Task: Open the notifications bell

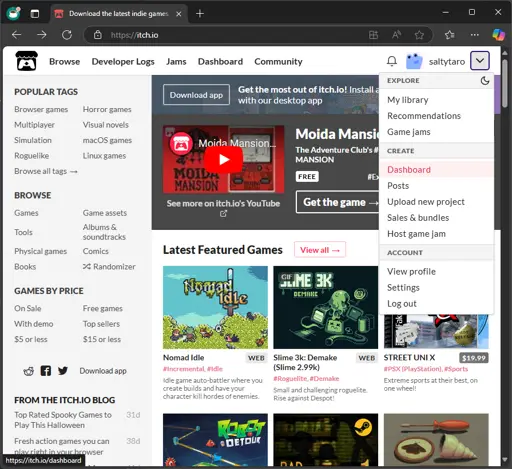Action: click(x=392, y=61)
